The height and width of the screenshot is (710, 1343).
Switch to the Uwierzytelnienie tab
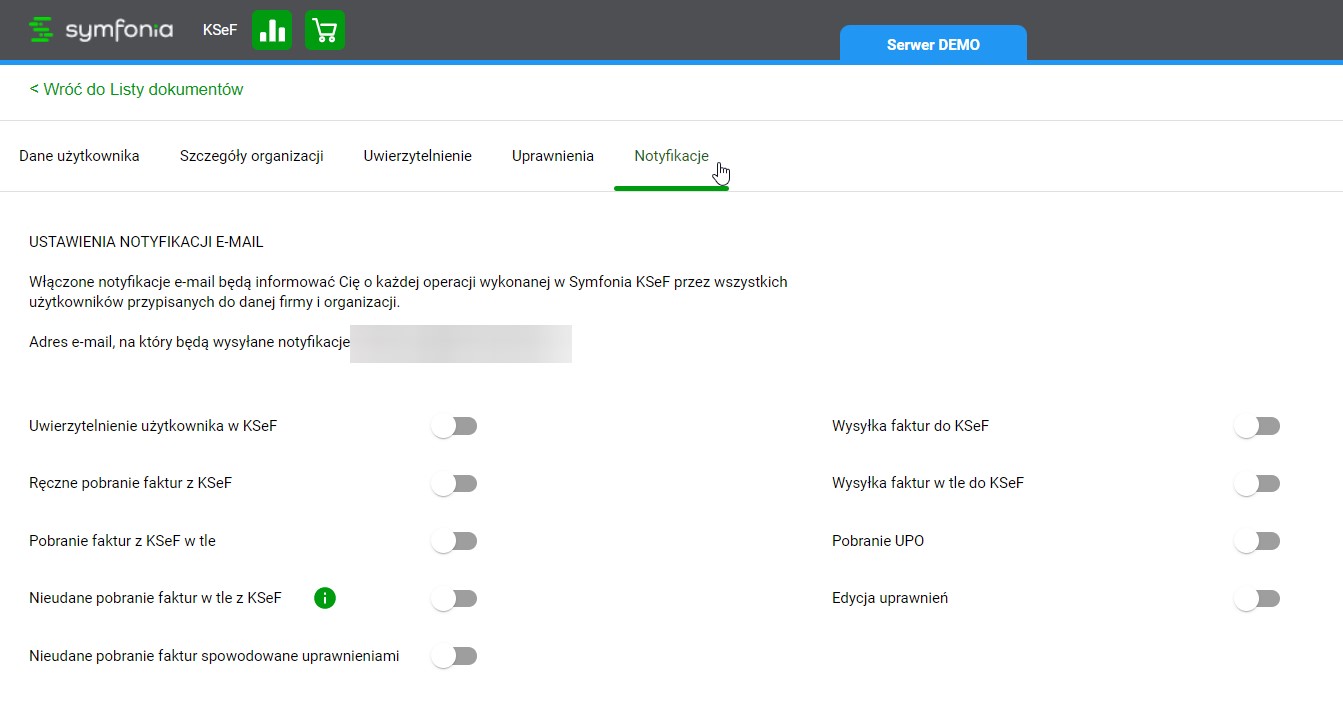click(x=417, y=156)
